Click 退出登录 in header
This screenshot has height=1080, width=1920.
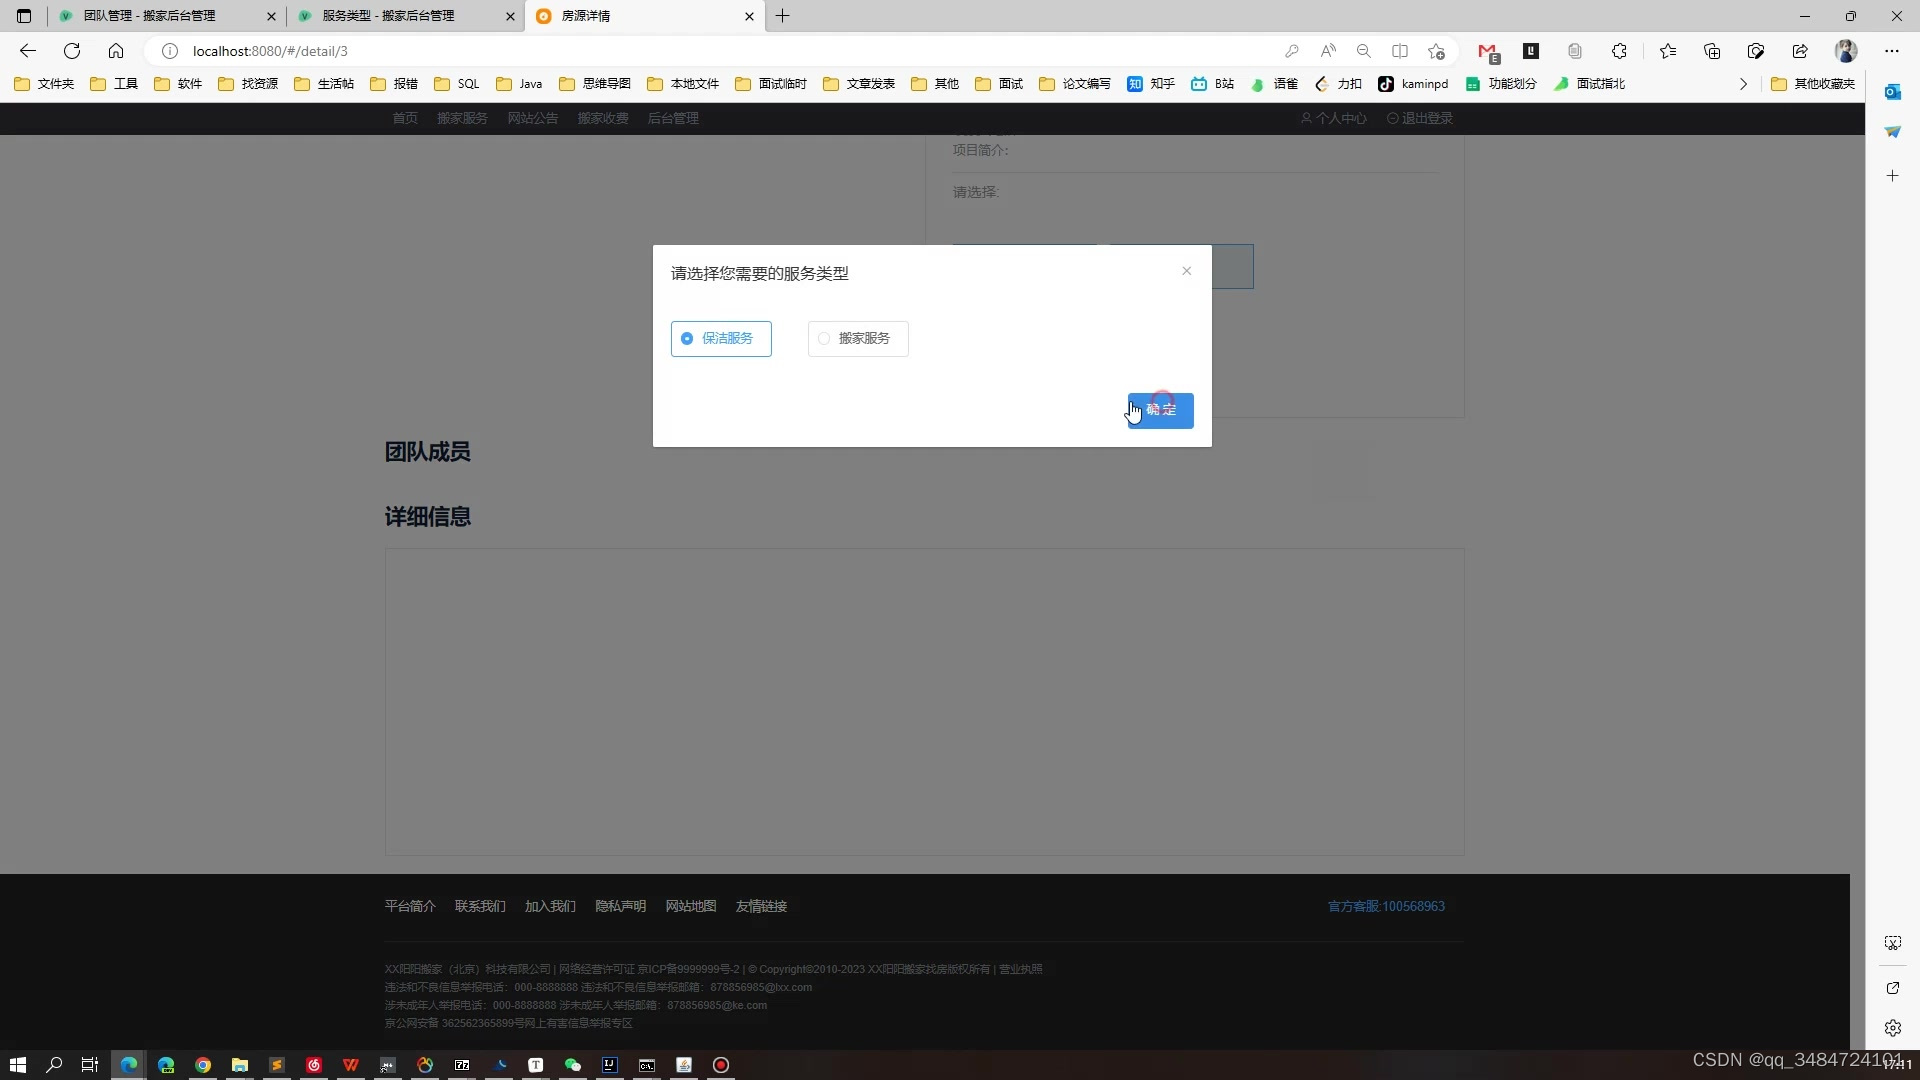[1420, 118]
